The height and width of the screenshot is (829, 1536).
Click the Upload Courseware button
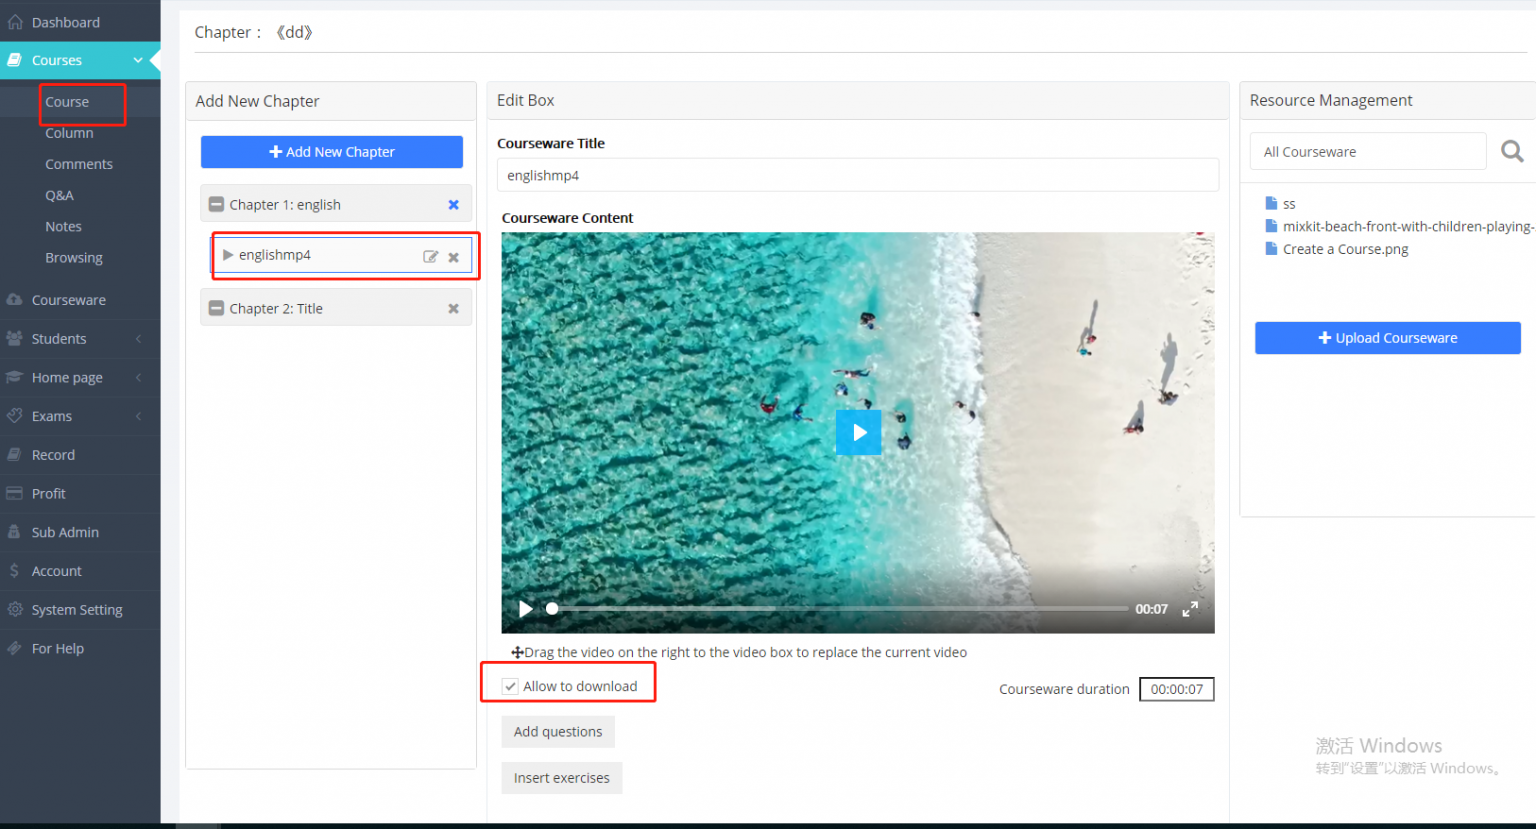1387,338
